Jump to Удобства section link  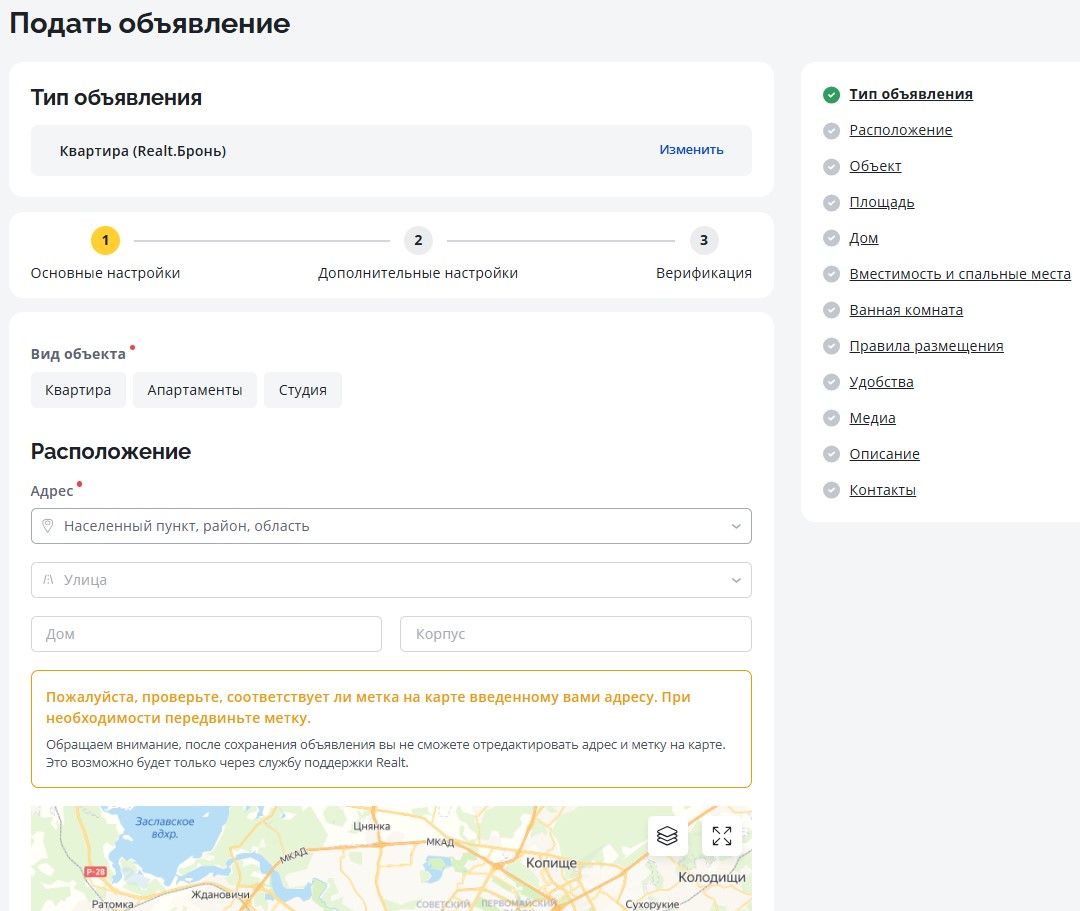tap(881, 382)
